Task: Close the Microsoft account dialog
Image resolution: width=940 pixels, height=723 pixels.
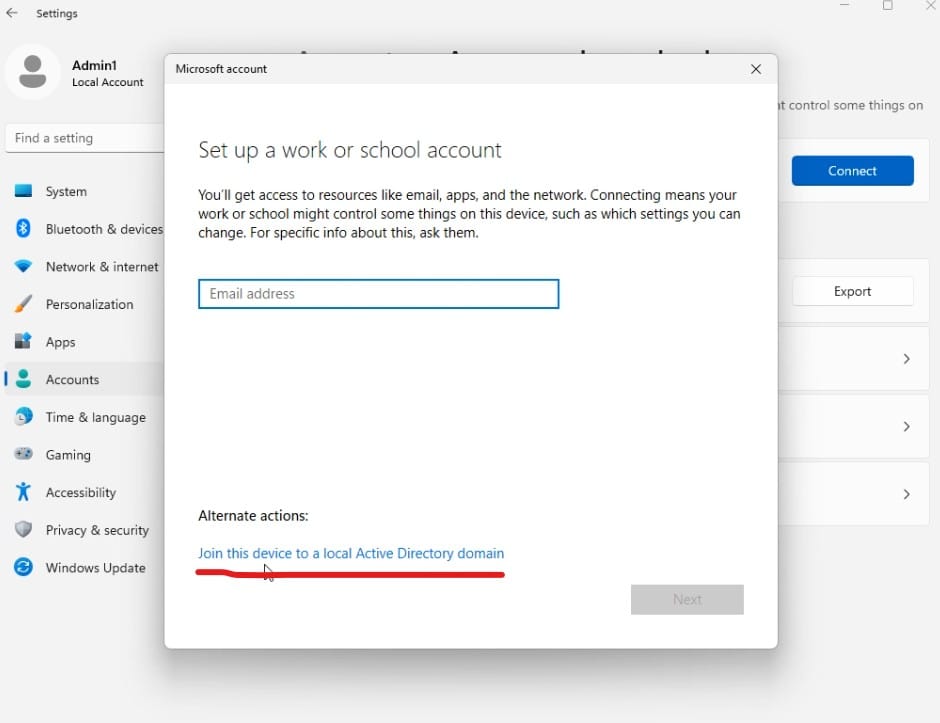Action: (756, 69)
